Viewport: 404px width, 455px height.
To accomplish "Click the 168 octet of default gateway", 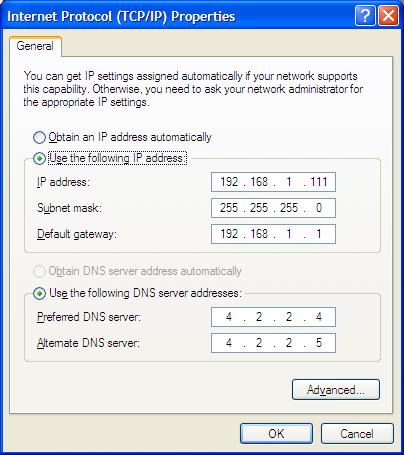I will click(x=259, y=234).
